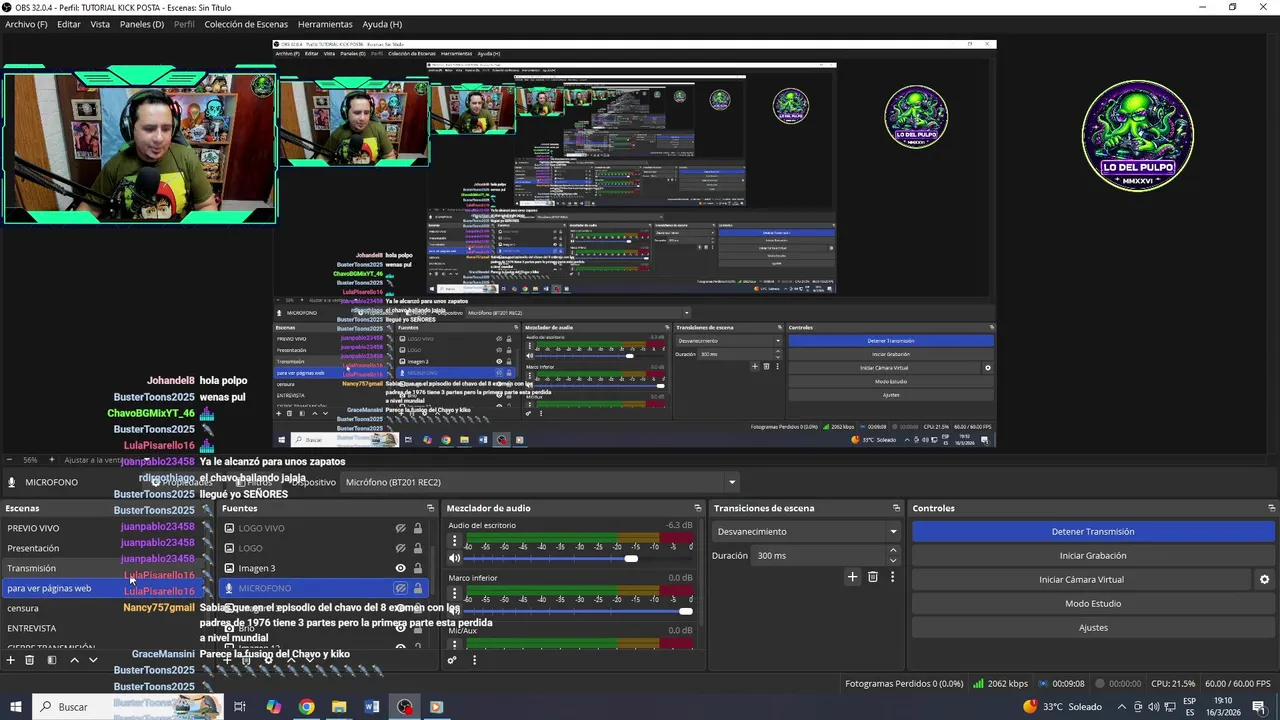Toggle the lock on LOGO source
Screen dimensions: 1280x720
[x=418, y=548]
